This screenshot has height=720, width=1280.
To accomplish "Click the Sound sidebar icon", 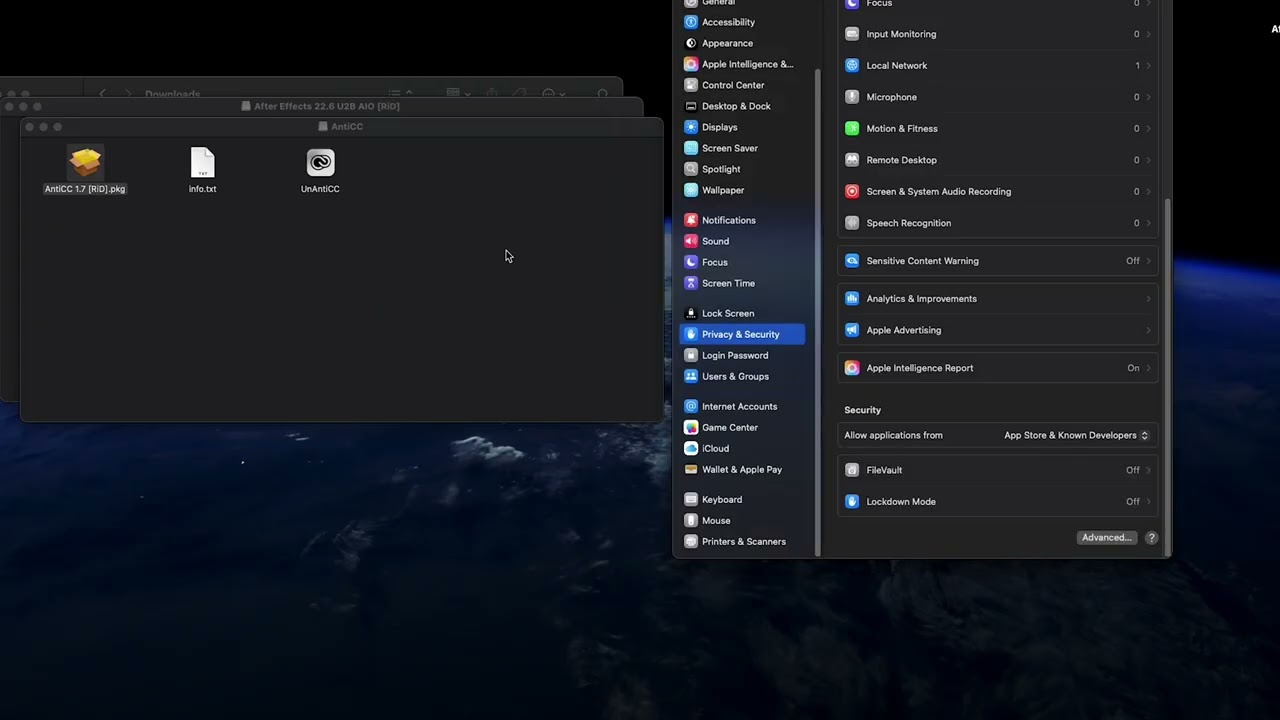I will pos(691,241).
